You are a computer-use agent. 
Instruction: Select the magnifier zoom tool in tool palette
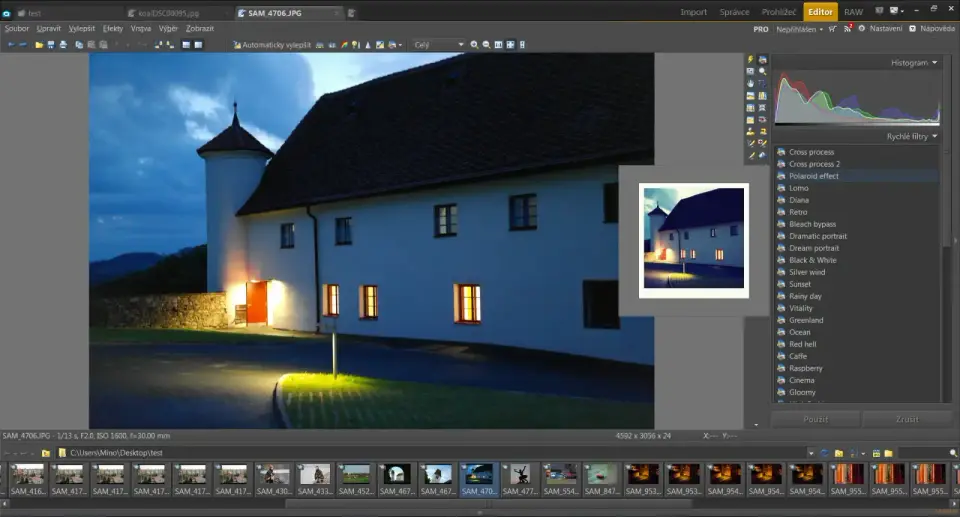(762, 72)
